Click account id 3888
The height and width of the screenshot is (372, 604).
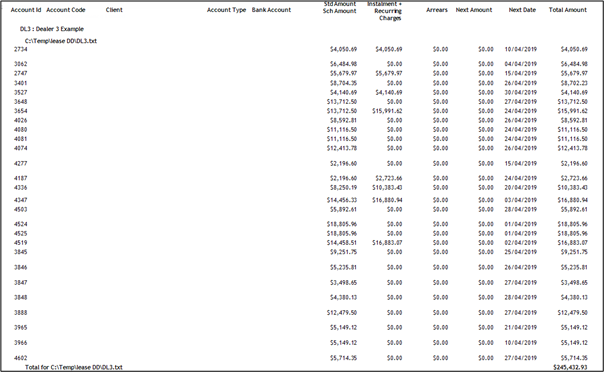[x=21, y=313]
